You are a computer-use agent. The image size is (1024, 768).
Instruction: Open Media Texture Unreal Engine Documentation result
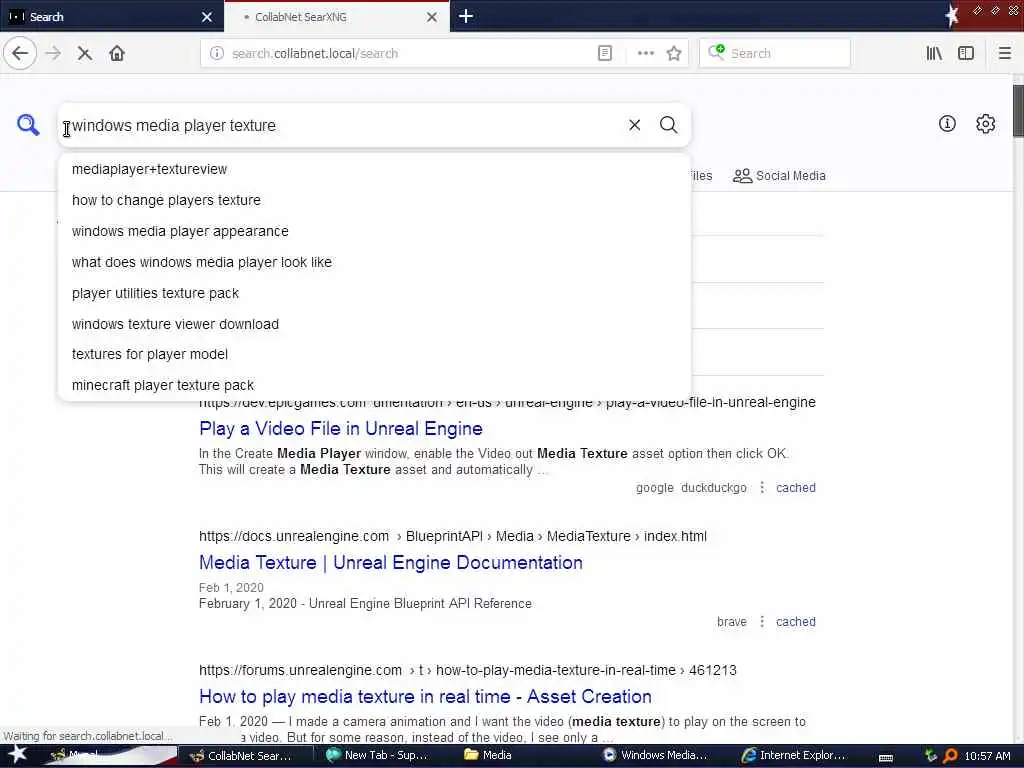tap(391, 562)
